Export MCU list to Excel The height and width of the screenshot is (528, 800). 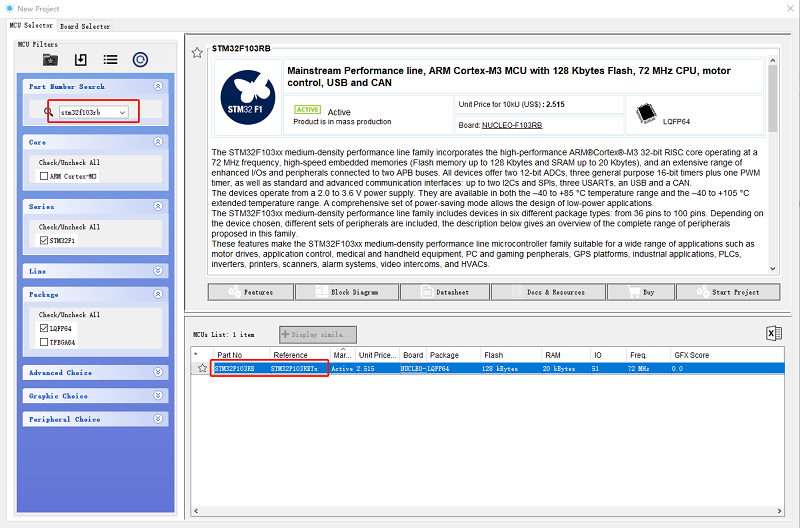click(x=773, y=334)
